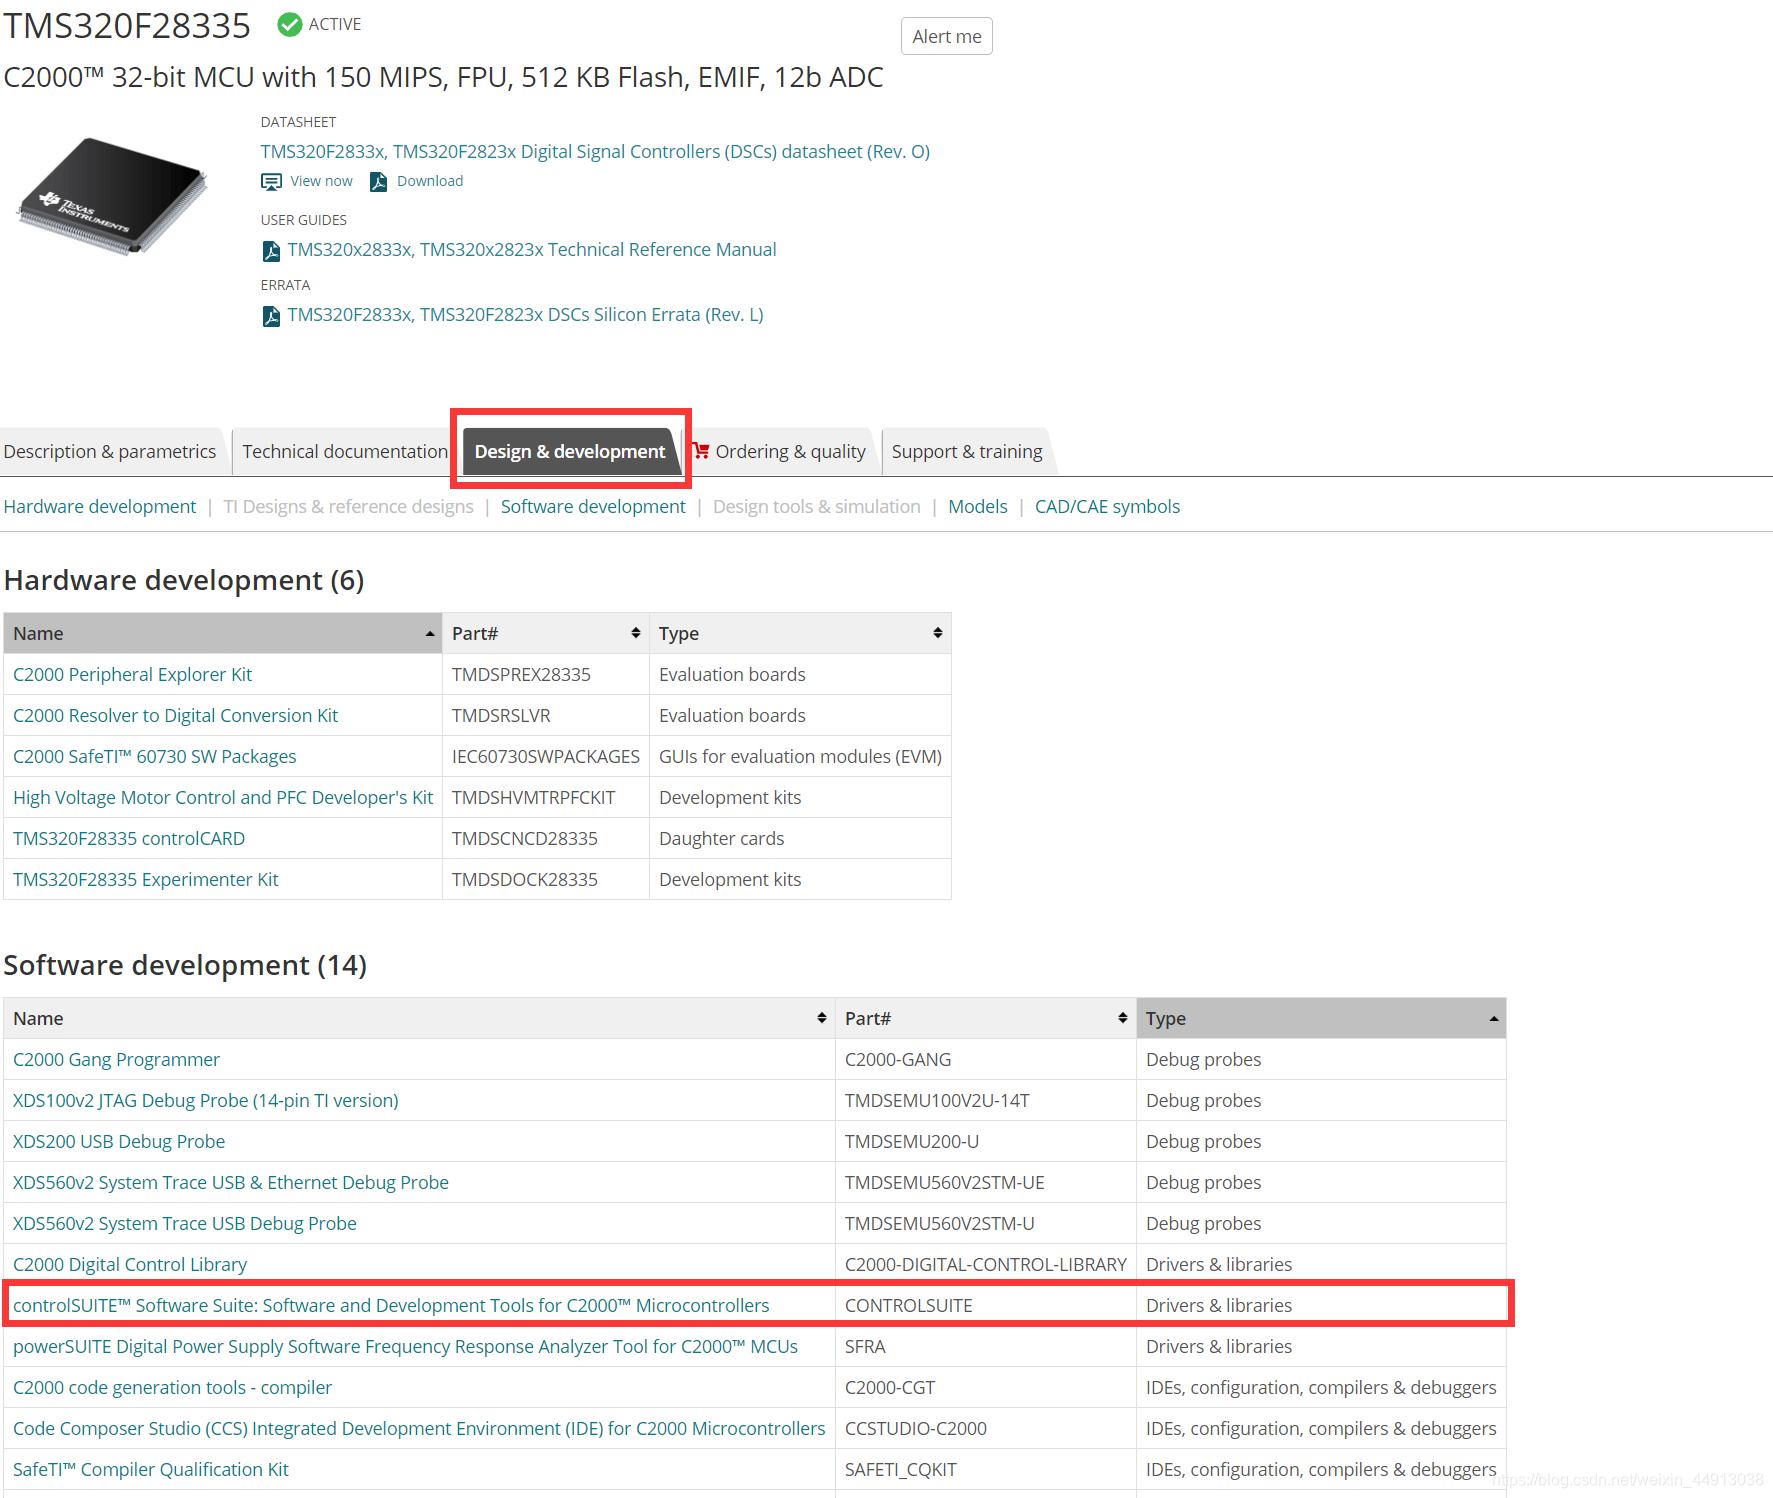Click the TMDSEMU200-U part number cell

coord(986,1142)
